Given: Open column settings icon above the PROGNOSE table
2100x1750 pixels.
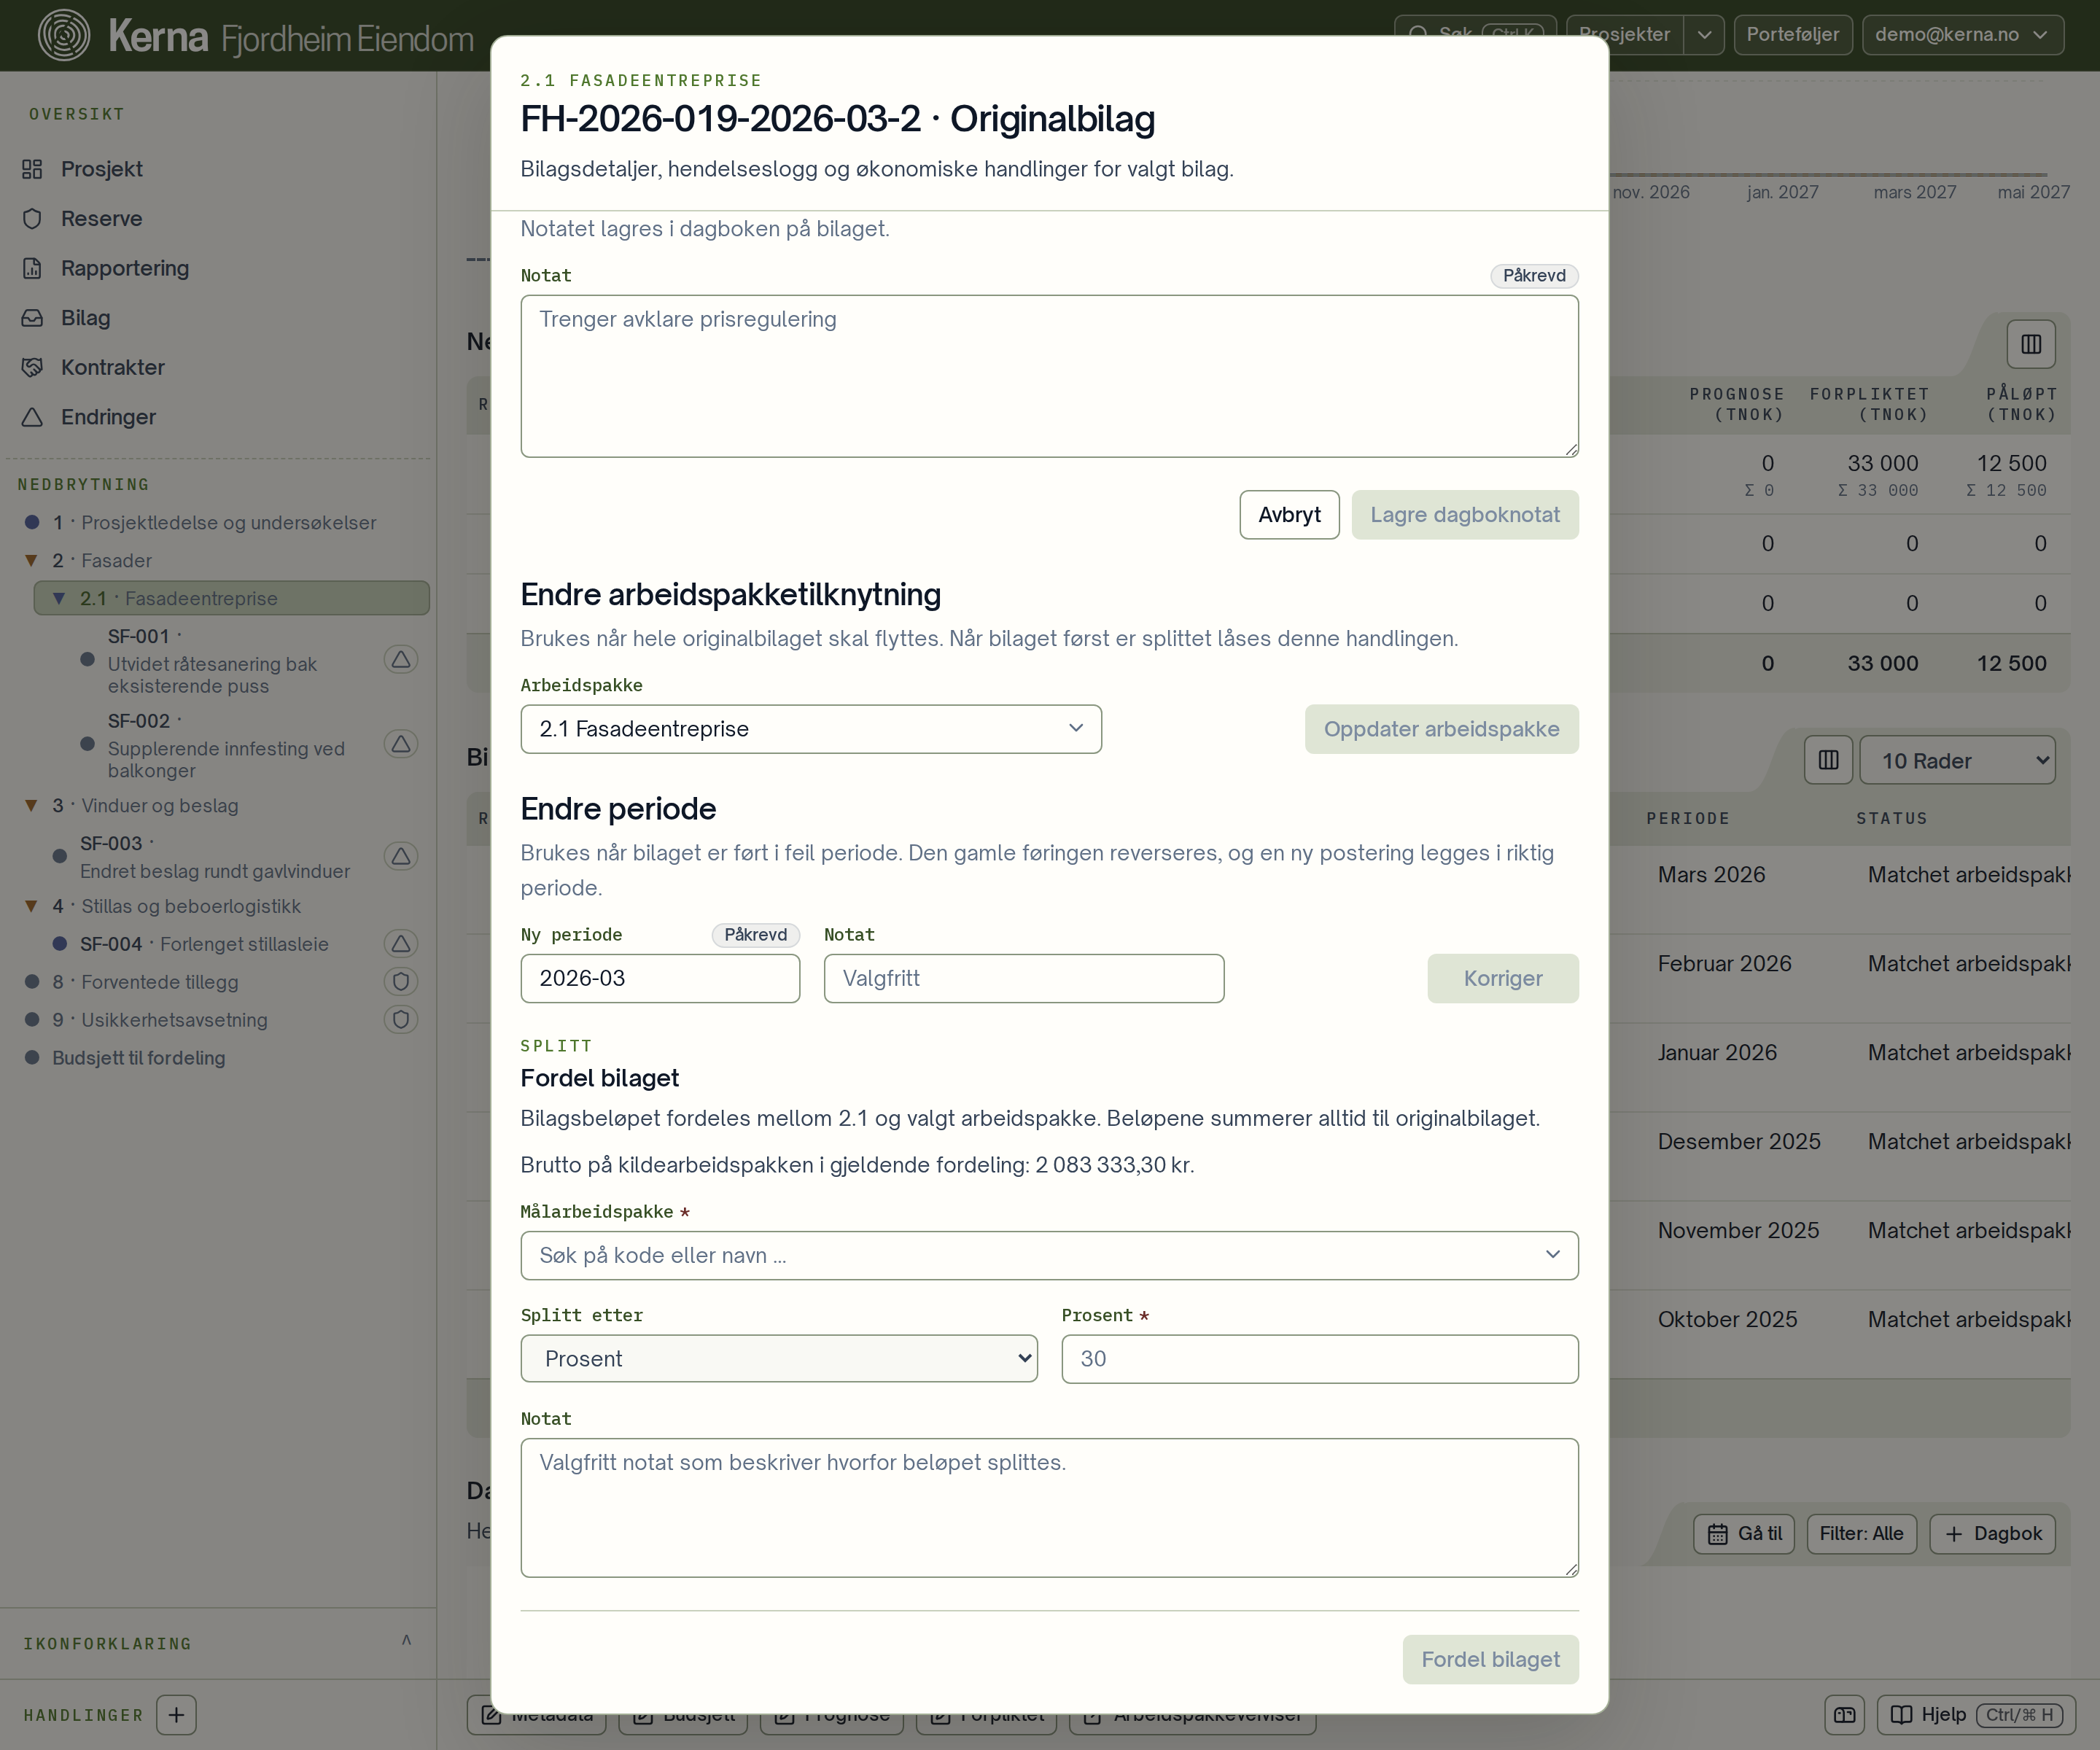Looking at the screenshot, I should [2031, 344].
